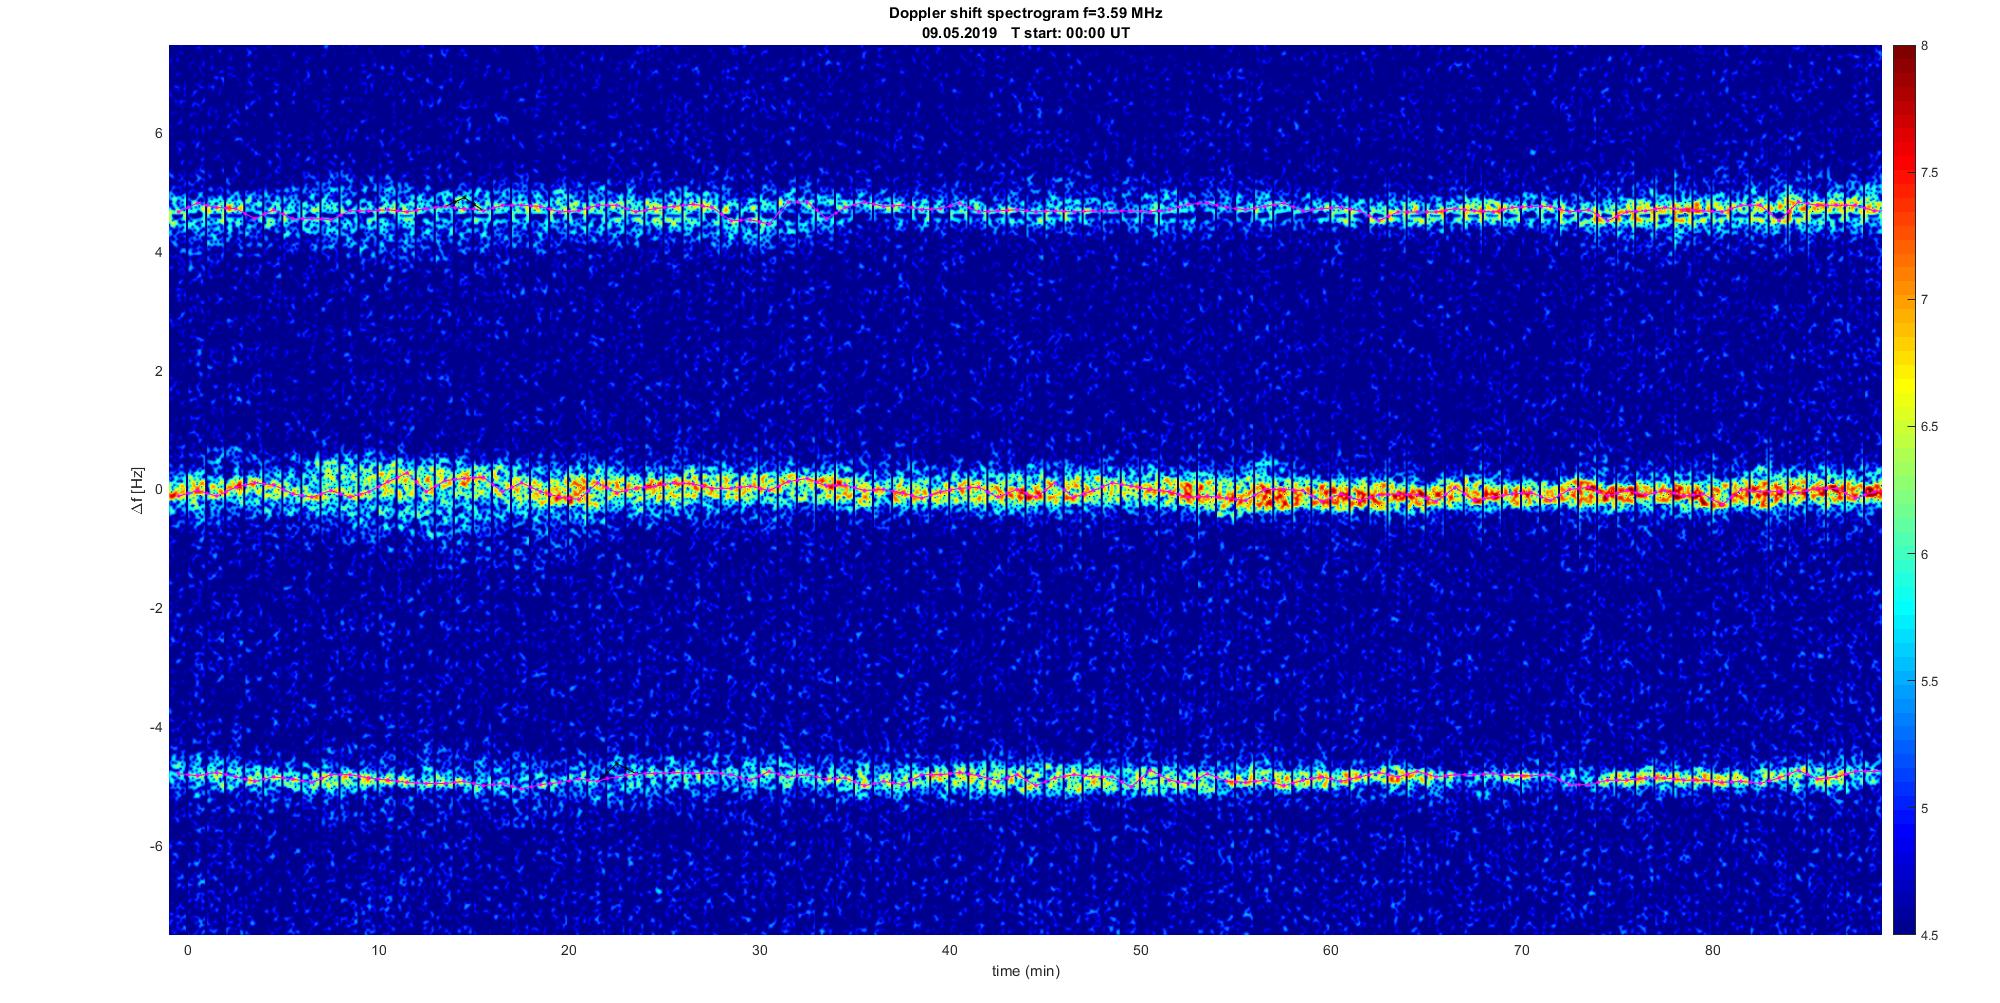Screen dimensions: 2000x1003
Task: Click the y-axis tick label '-4'
Action: point(157,728)
